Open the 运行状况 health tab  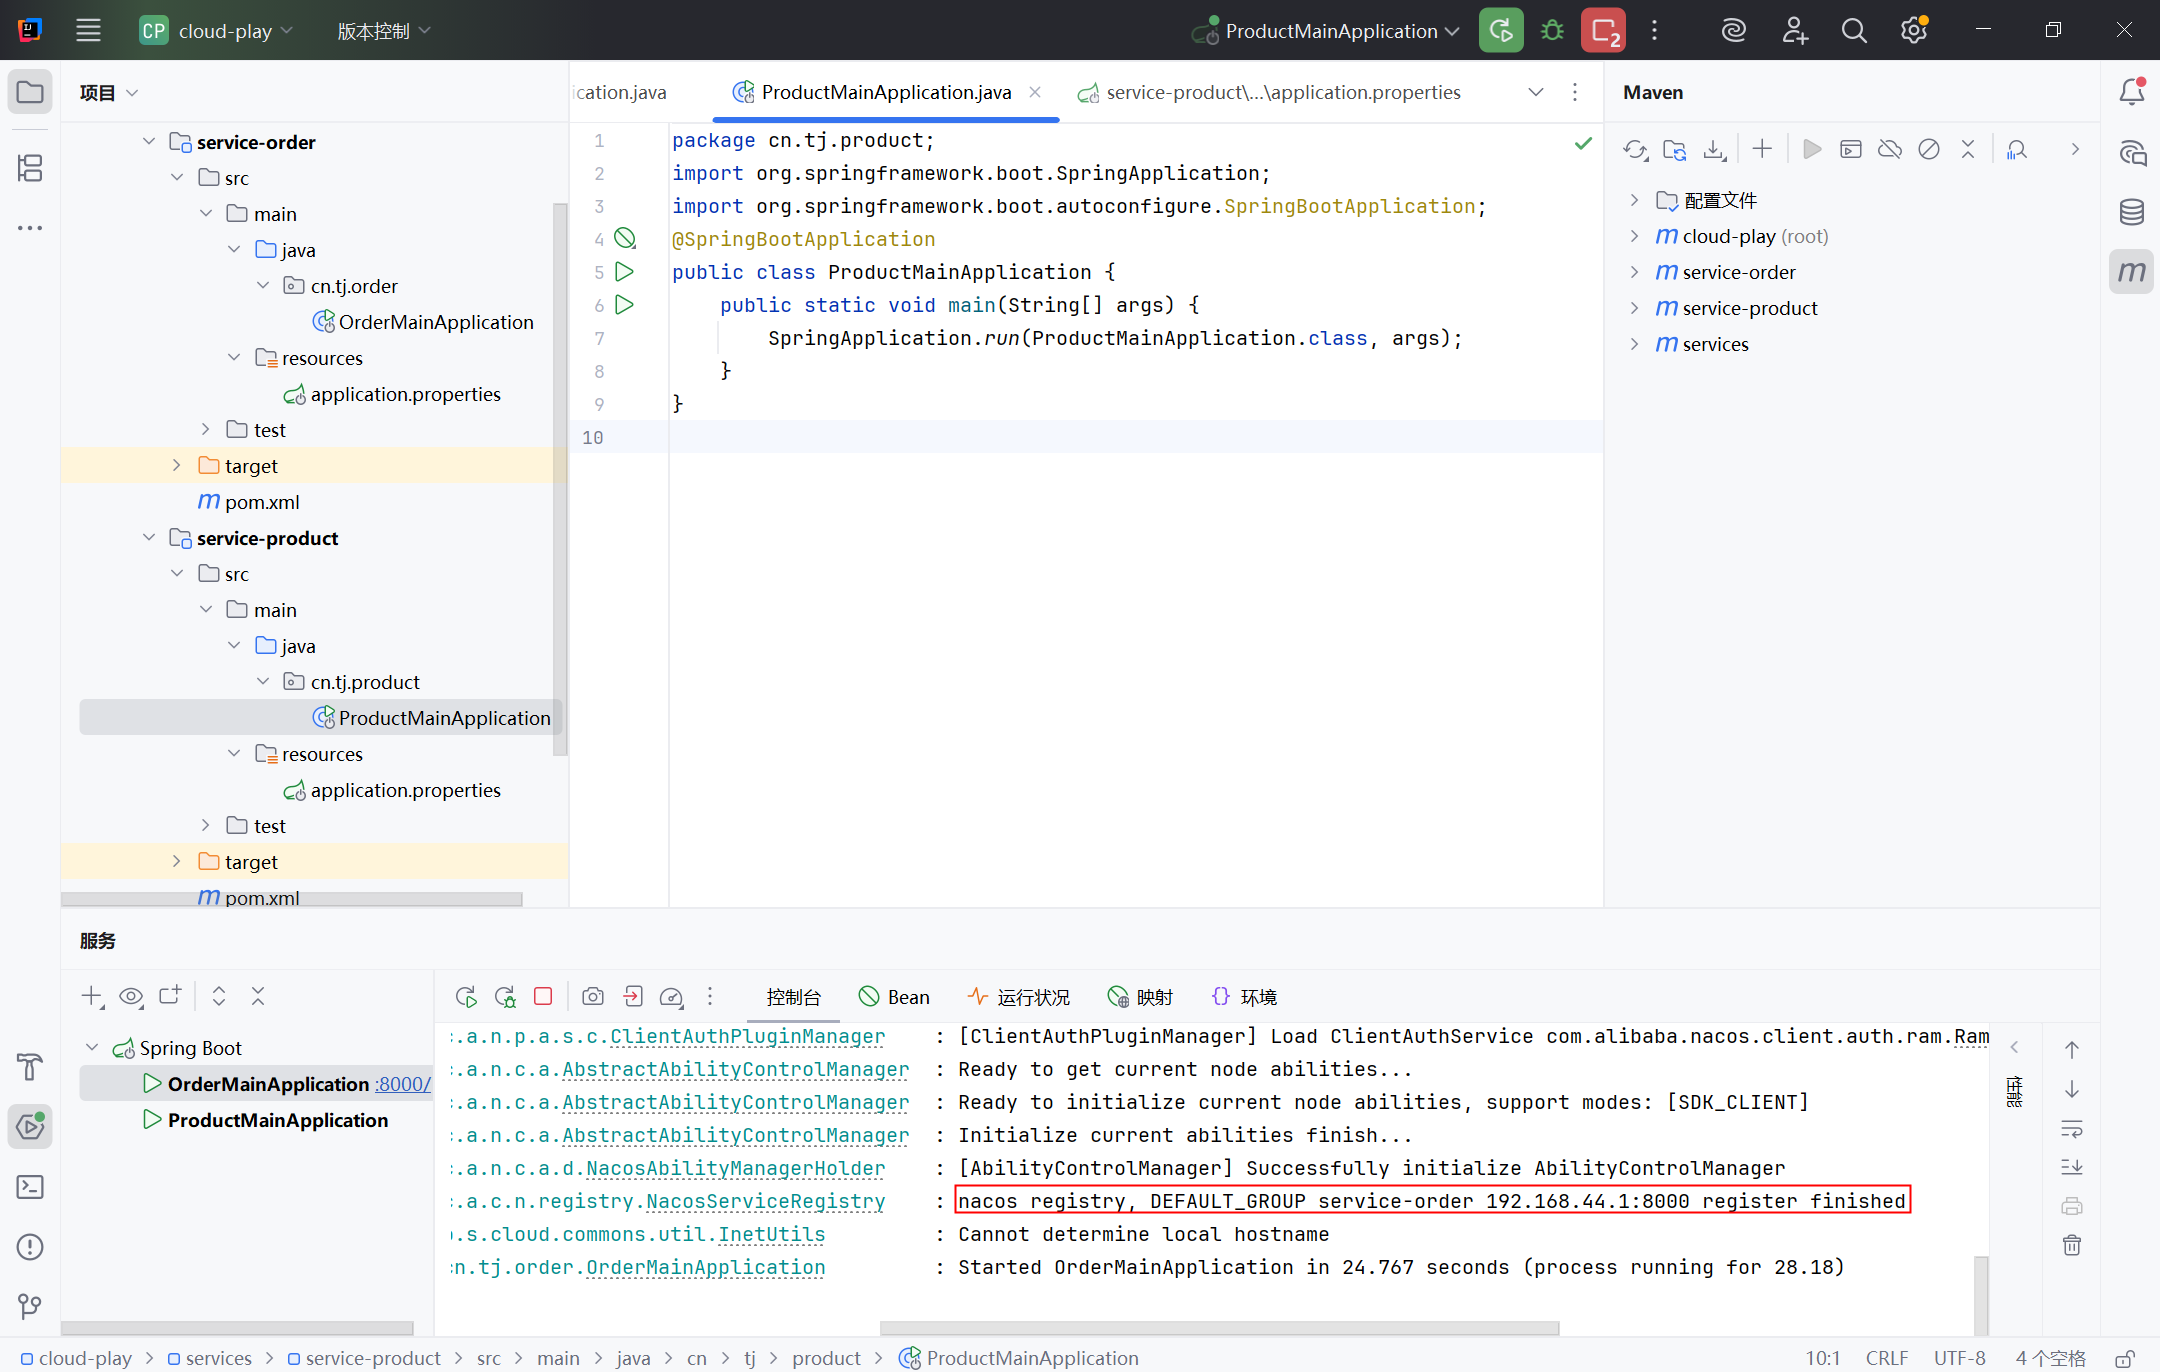pyautogui.click(x=1018, y=997)
